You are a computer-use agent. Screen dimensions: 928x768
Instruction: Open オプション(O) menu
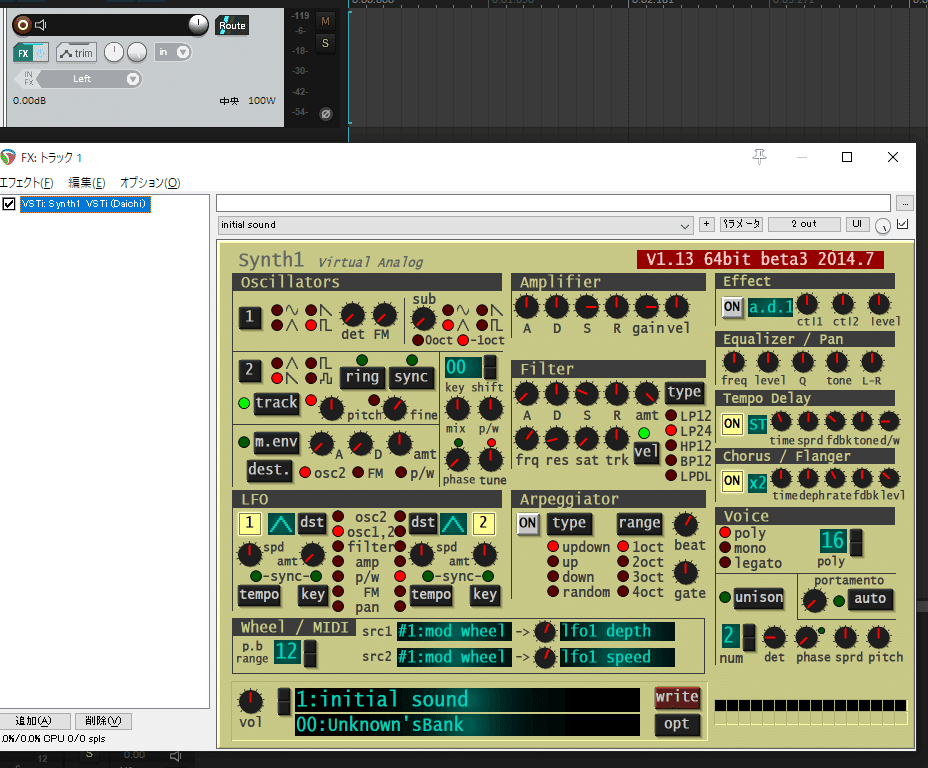click(150, 182)
